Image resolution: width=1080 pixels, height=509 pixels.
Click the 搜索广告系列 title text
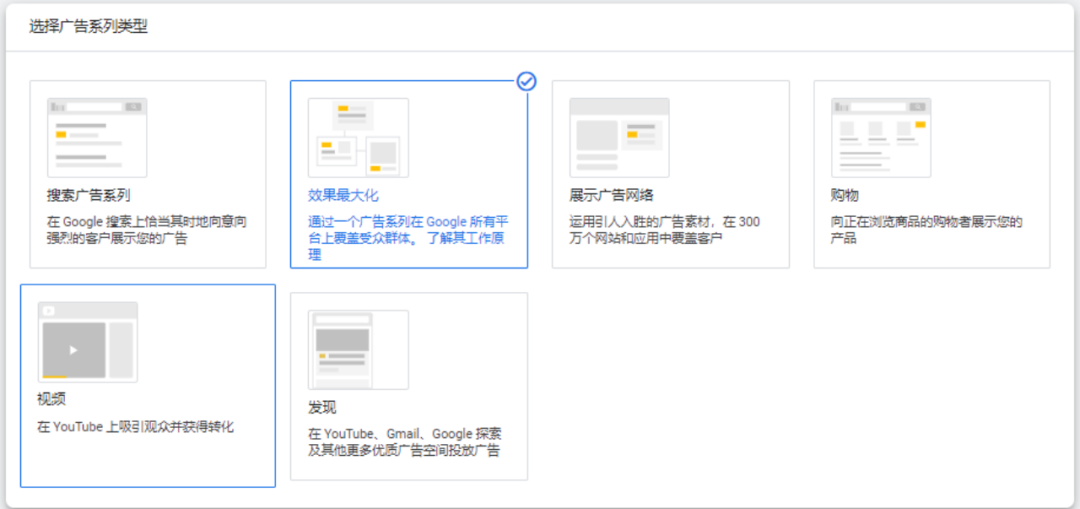tap(88, 195)
